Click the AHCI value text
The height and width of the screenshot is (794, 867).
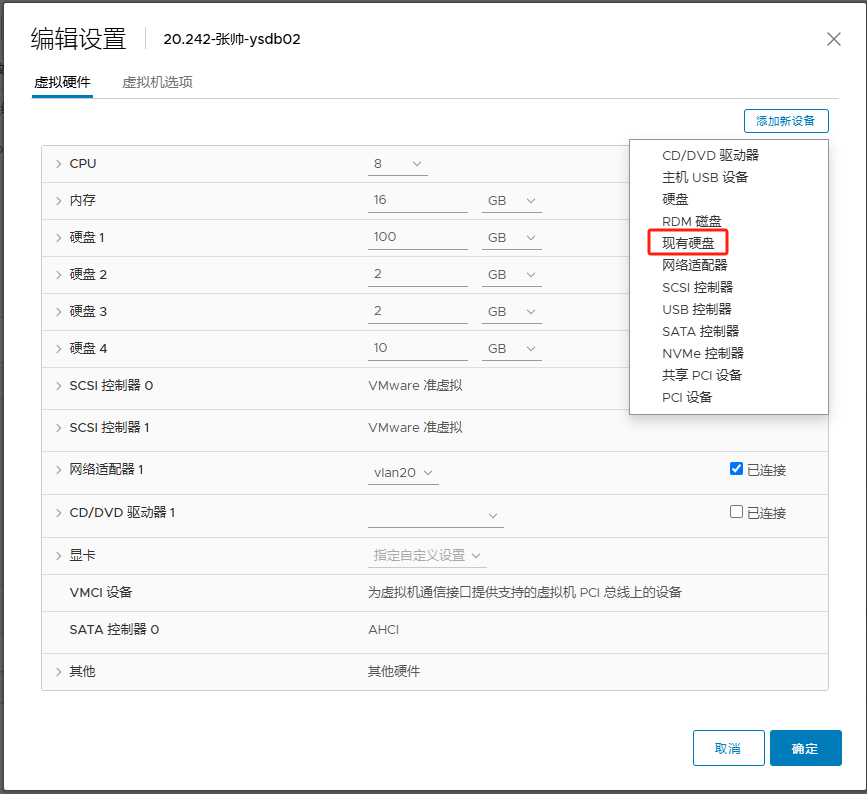coord(384,630)
